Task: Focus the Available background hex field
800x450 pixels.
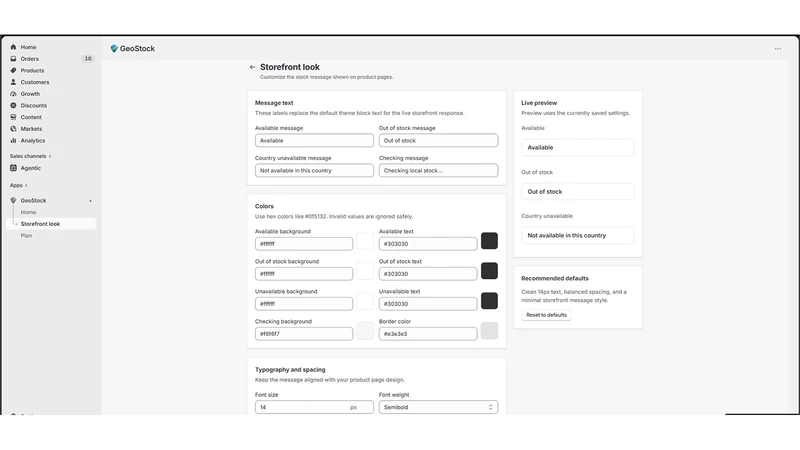Action: 304,244
